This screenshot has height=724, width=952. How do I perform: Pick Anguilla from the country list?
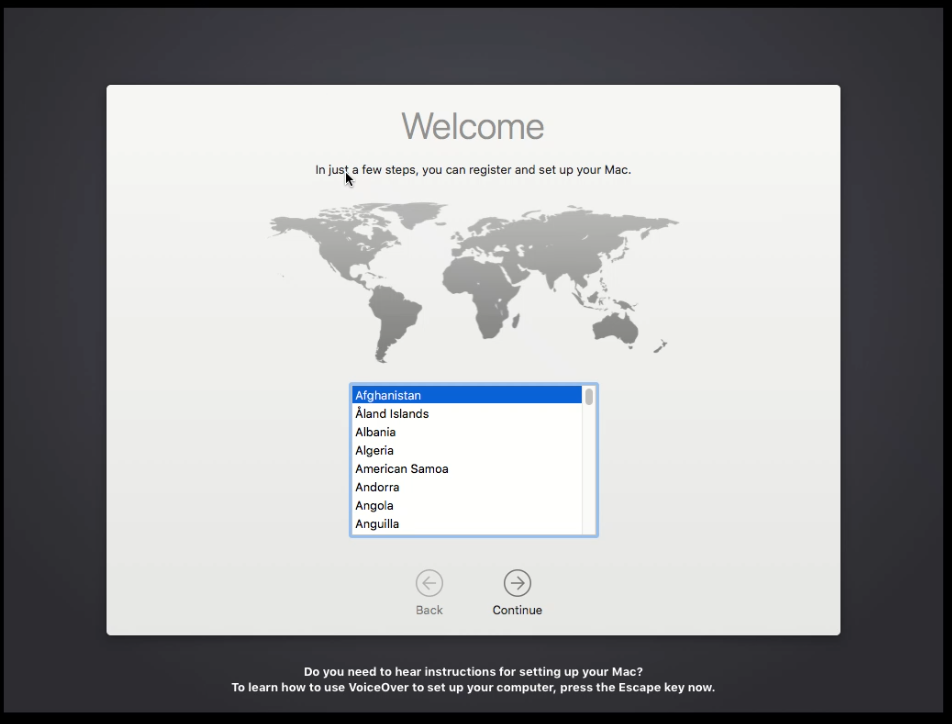pos(466,524)
